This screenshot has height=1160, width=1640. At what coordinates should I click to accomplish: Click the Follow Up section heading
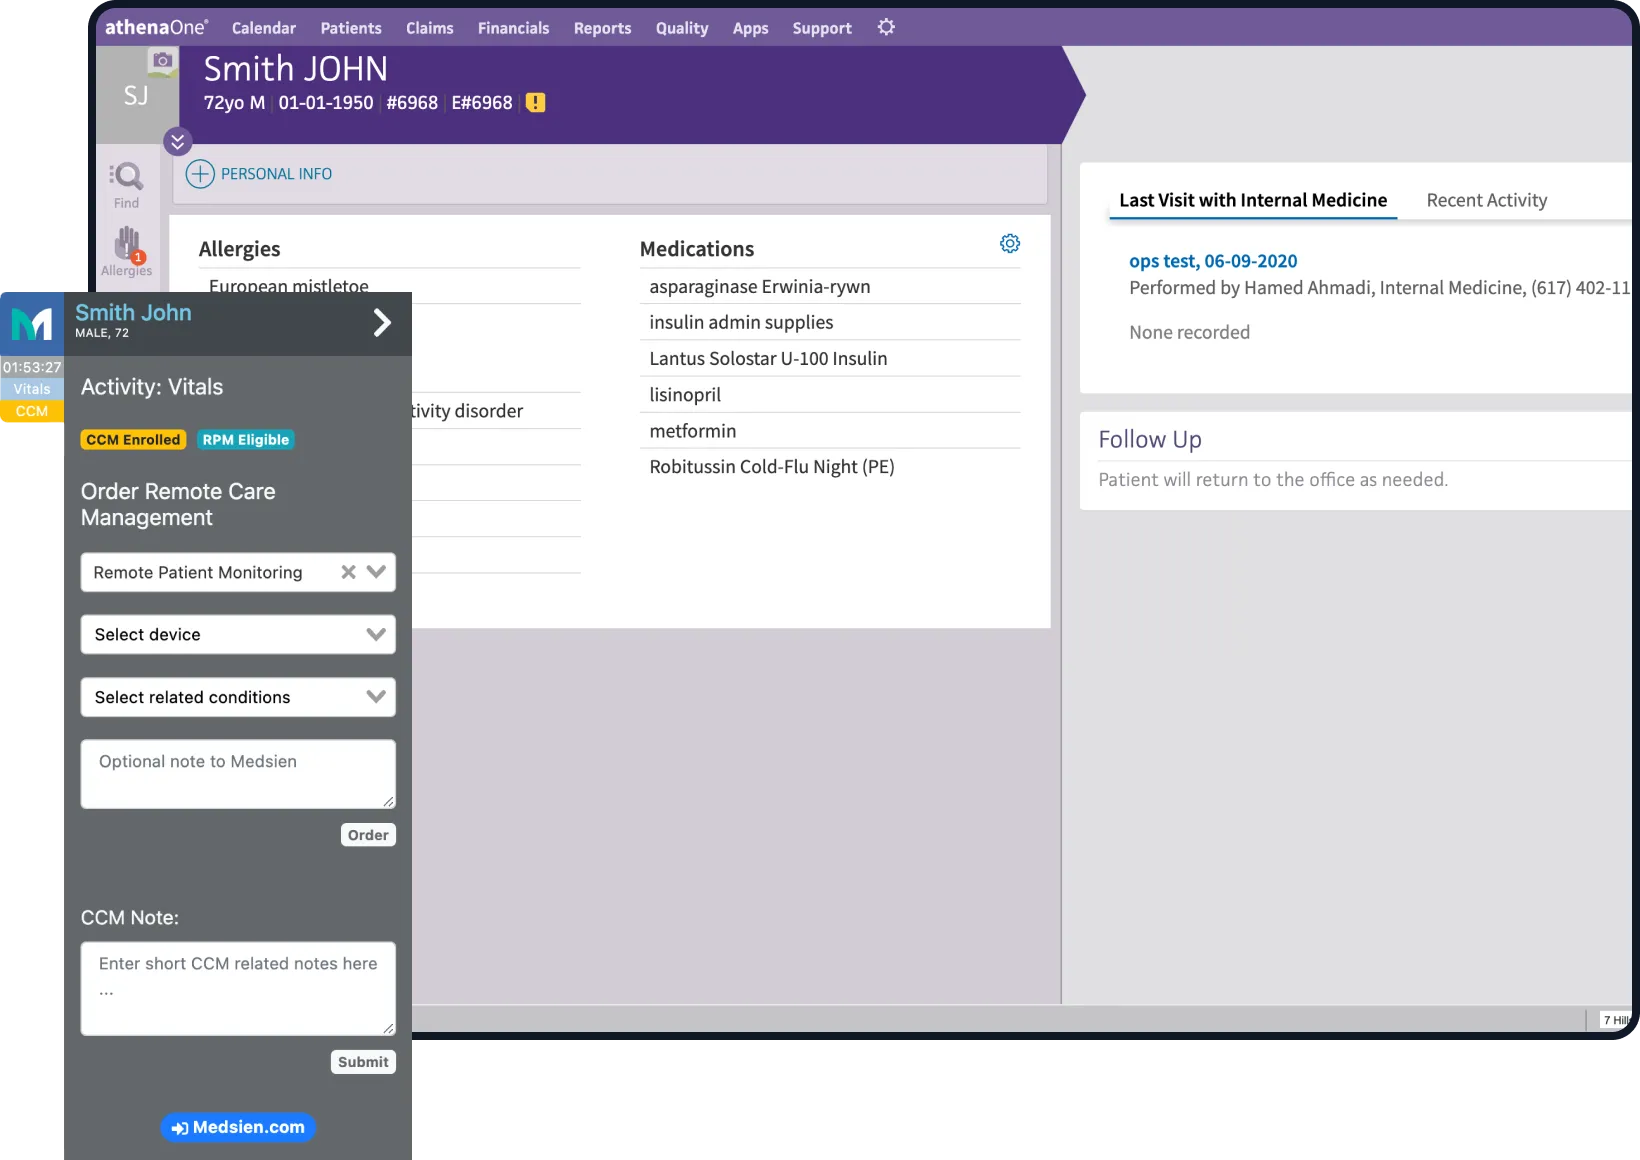pyautogui.click(x=1150, y=440)
